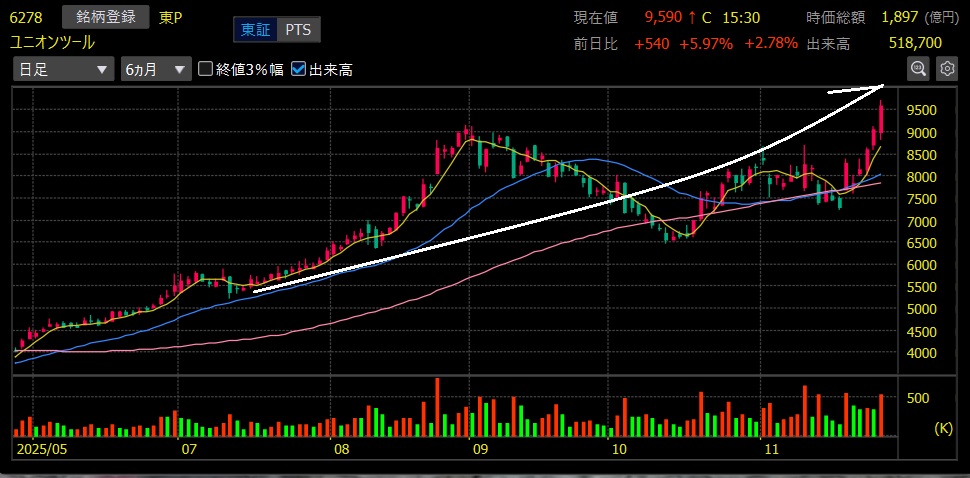Image resolution: width=970 pixels, height=478 pixels.
Task: Expand the 6カ月 period dropdown
Action: (x=155, y=69)
